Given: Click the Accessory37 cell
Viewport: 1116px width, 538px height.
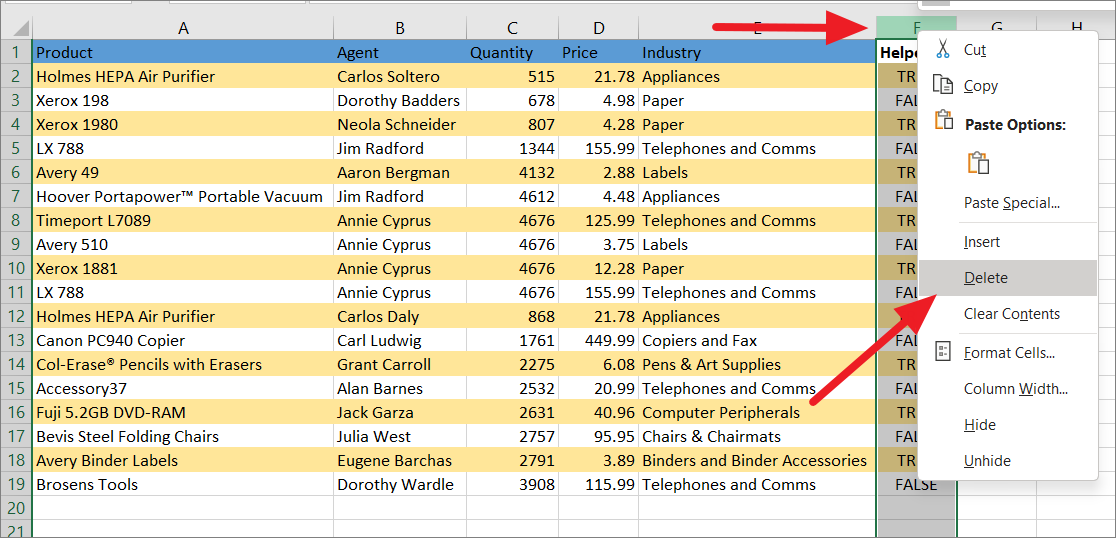Looking at the screenshot, I should [x=183, y=389].
